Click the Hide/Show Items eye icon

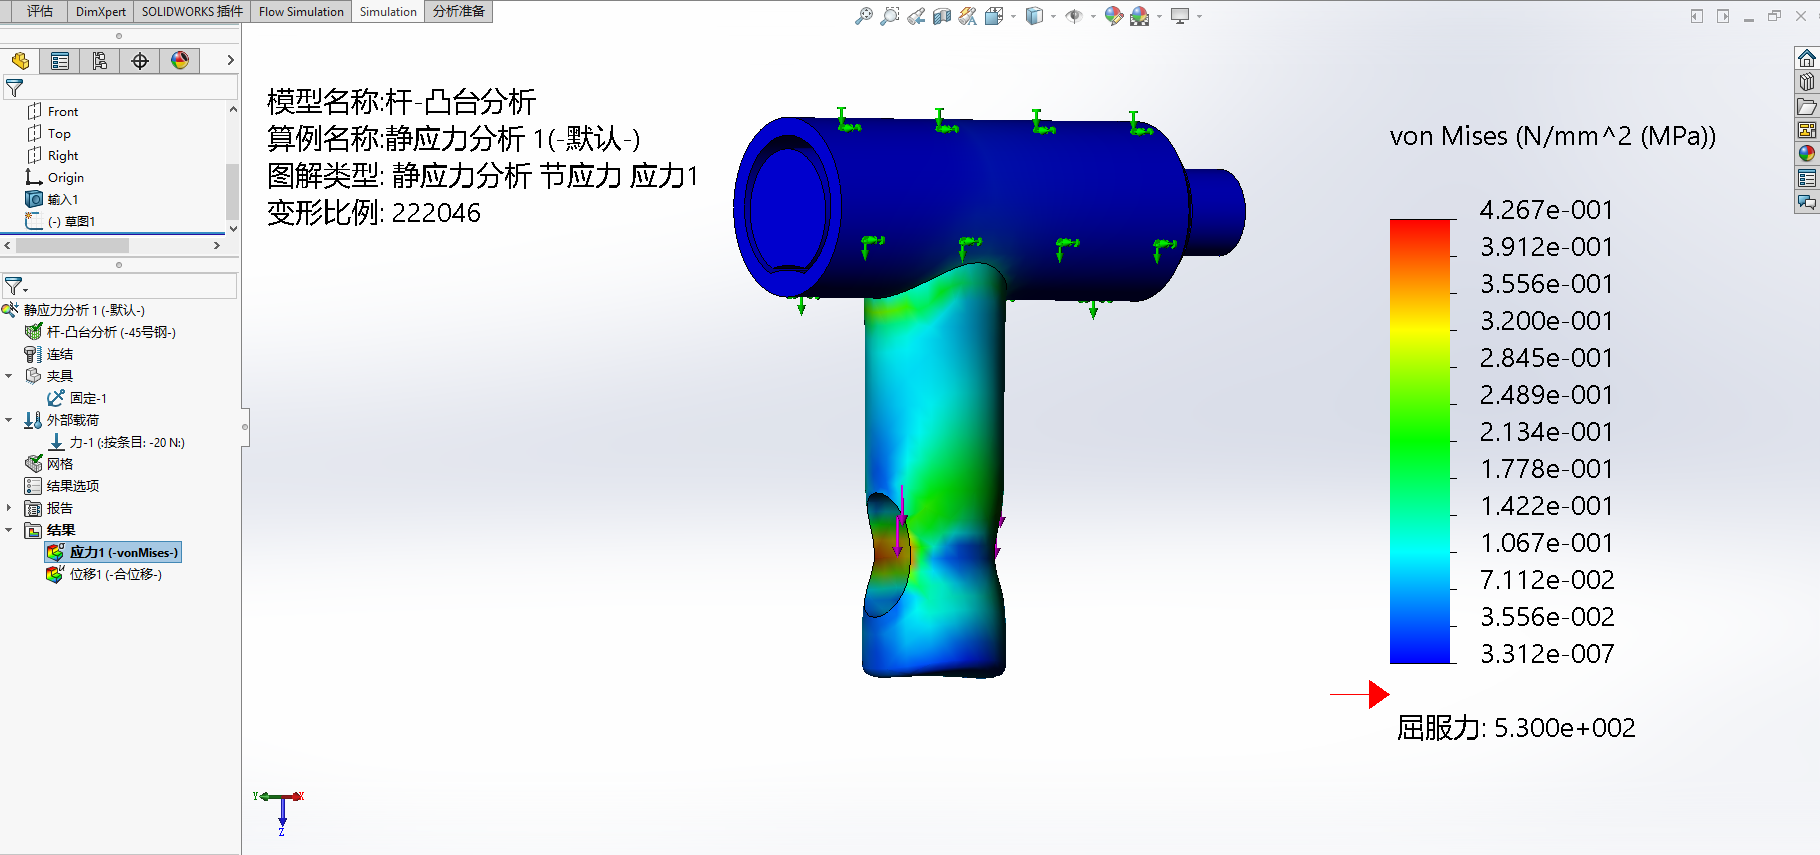tap(1074, 16)
